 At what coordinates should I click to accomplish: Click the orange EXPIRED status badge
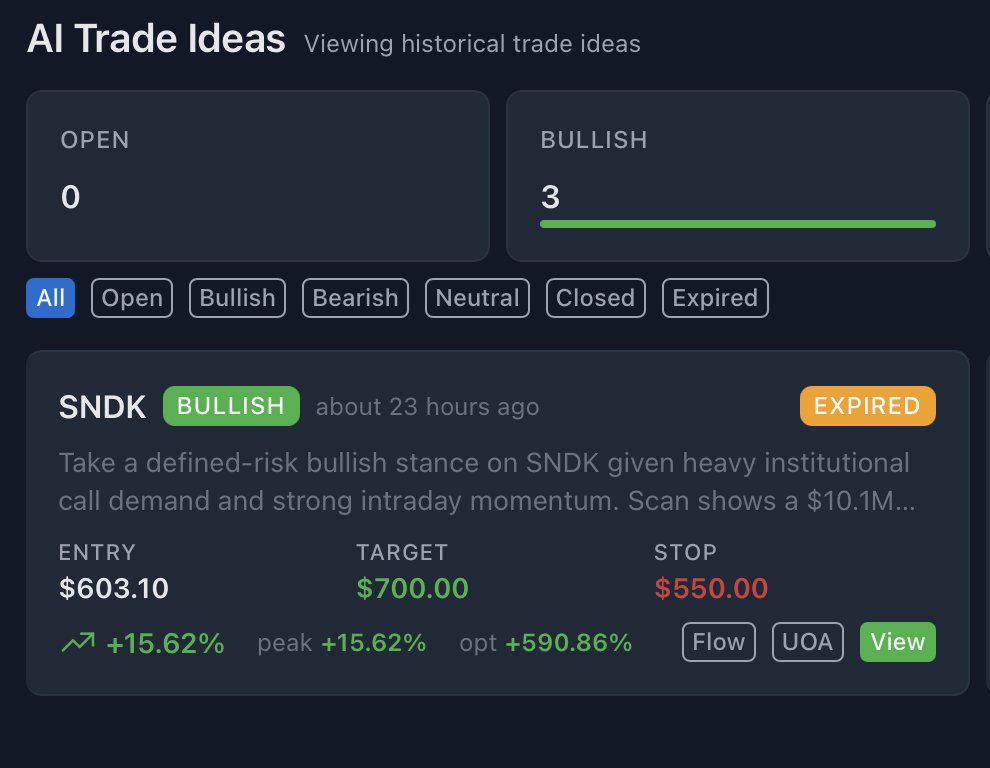click(x=868, y=406)
